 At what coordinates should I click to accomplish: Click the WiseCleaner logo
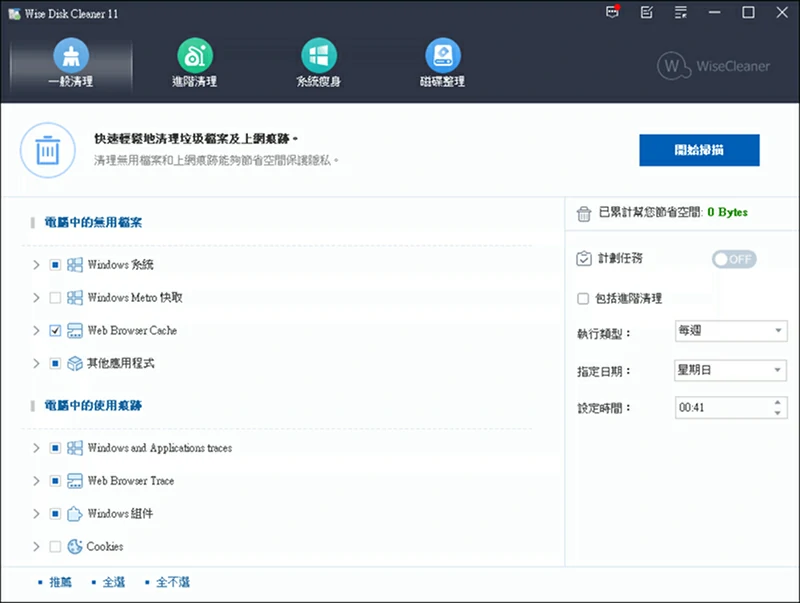click(x=714, y=66)
